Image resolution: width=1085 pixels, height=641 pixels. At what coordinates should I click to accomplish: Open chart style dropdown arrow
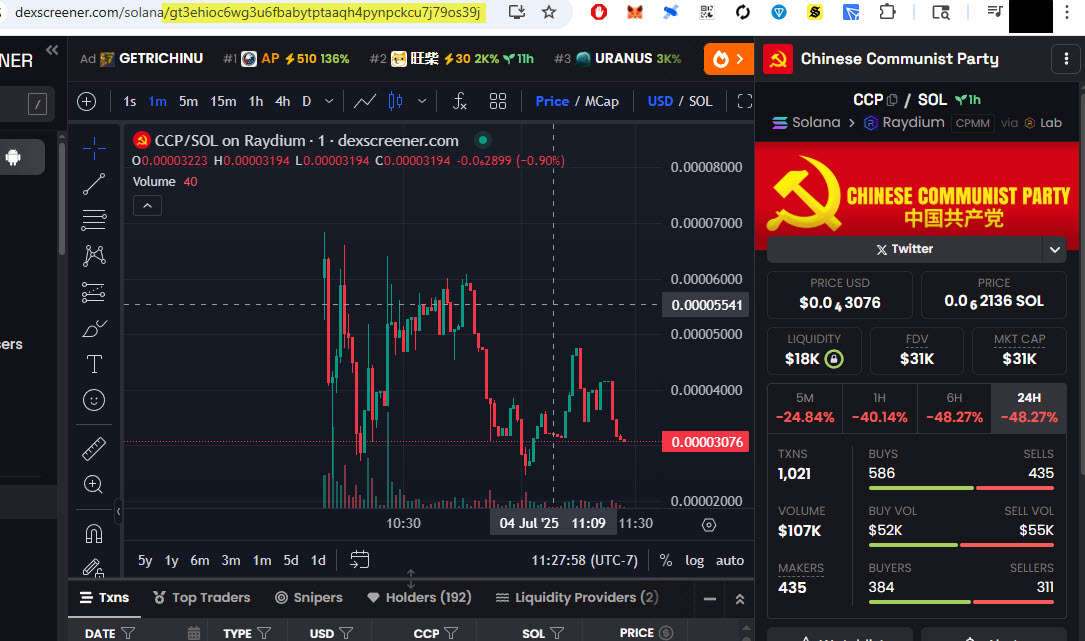(421, 102)
